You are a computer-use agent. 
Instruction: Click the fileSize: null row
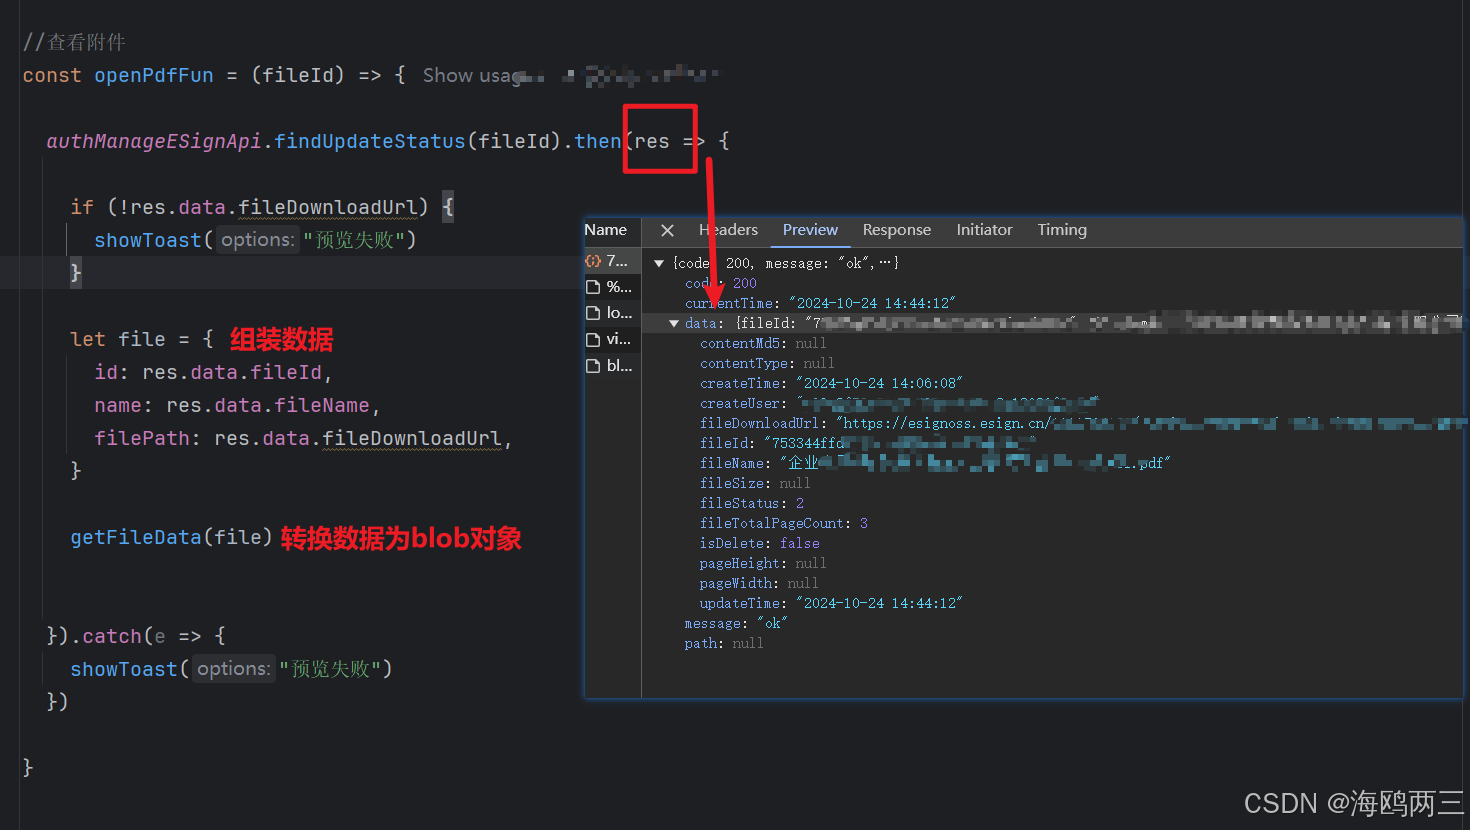click(x=755, y=483)
